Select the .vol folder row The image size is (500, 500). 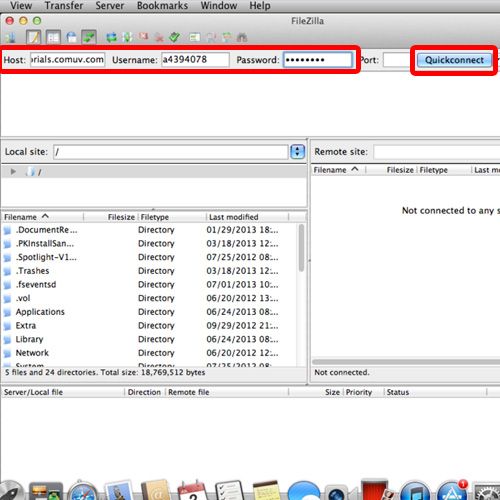coord(149,298)
